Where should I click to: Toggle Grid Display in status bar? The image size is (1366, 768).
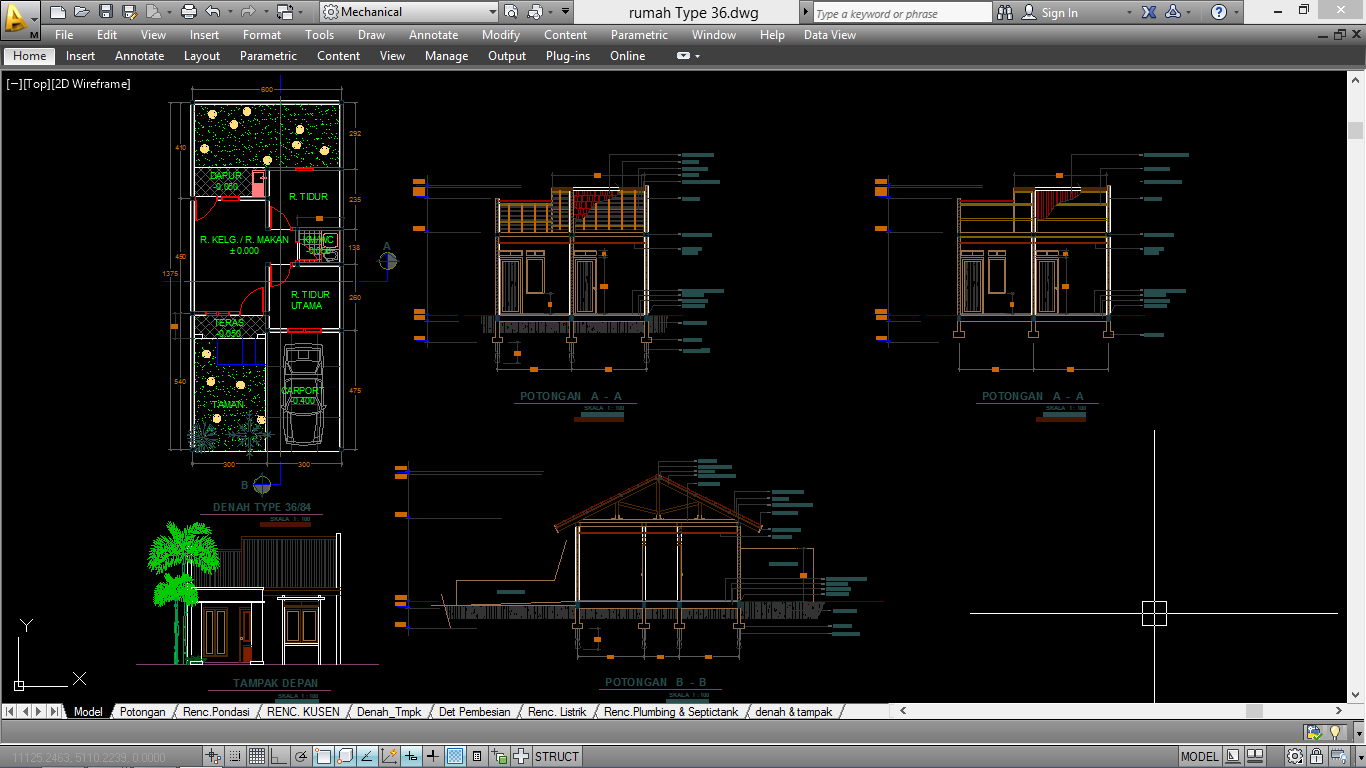tap(256, 757)
